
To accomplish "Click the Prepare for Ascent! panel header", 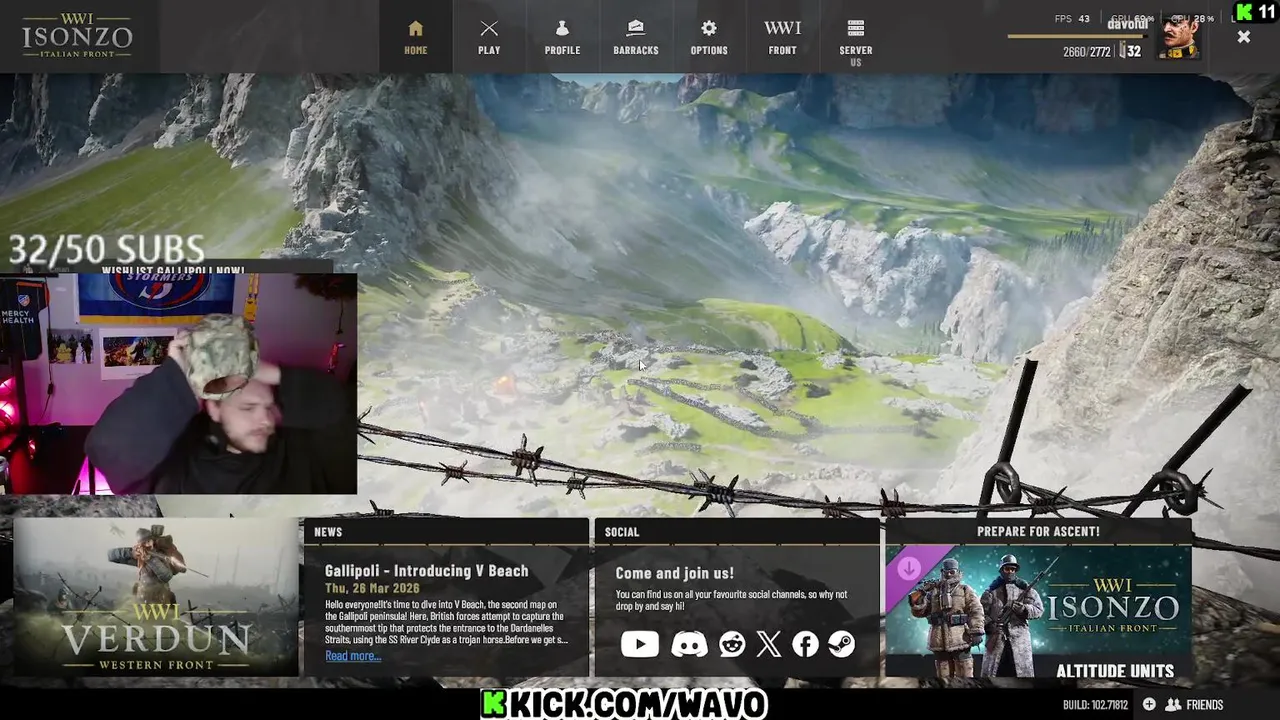I will tap(1038, 531).
